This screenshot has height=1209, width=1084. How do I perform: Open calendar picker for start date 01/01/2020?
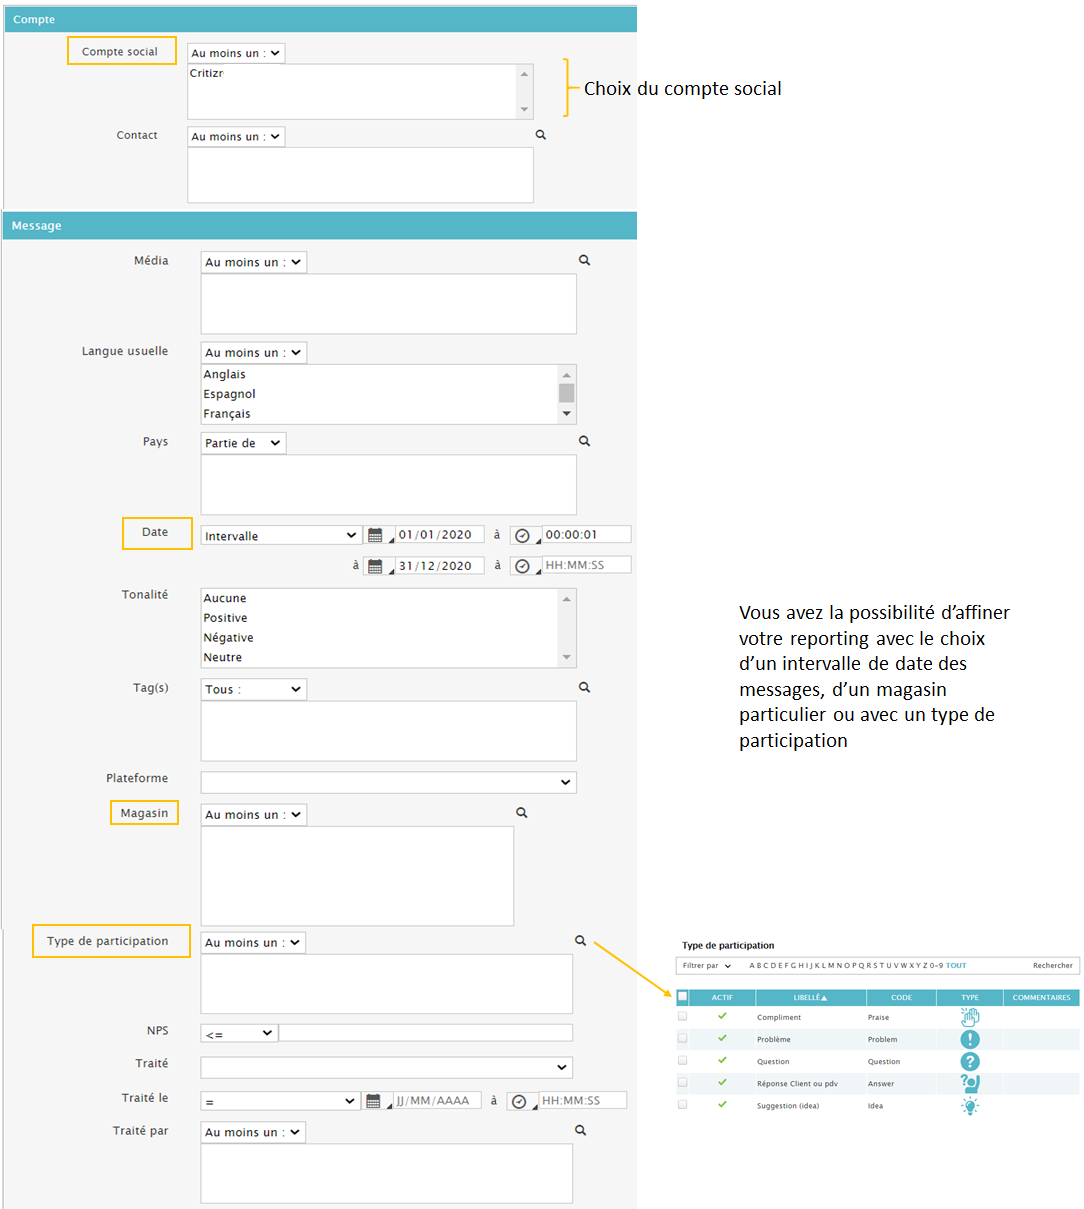tap(375, 536)
